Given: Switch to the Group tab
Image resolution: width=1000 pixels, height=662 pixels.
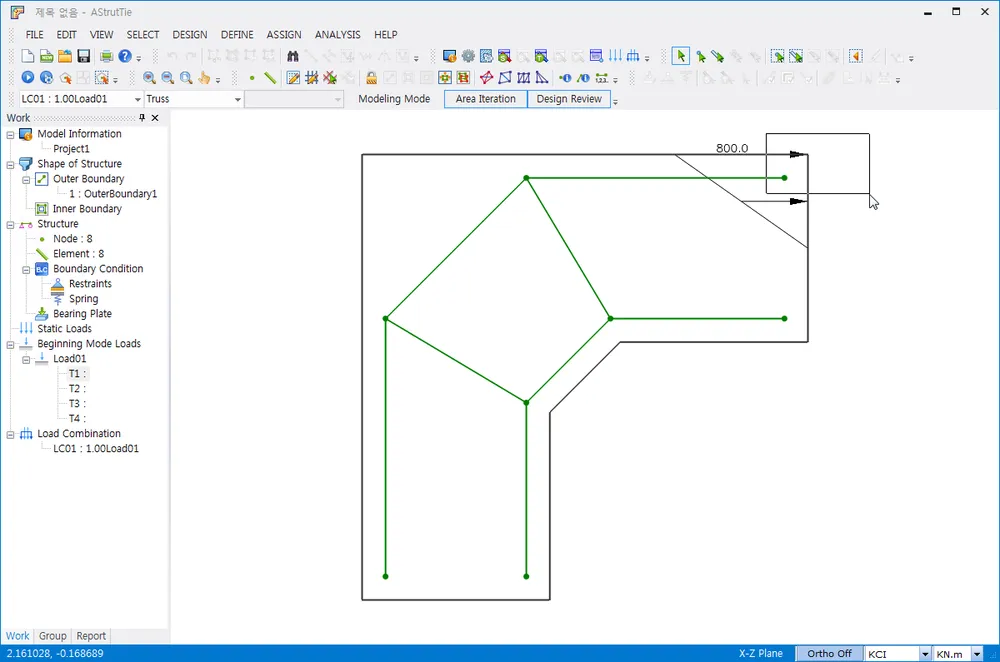Looking at the screenshot, I should coord(52,636).
